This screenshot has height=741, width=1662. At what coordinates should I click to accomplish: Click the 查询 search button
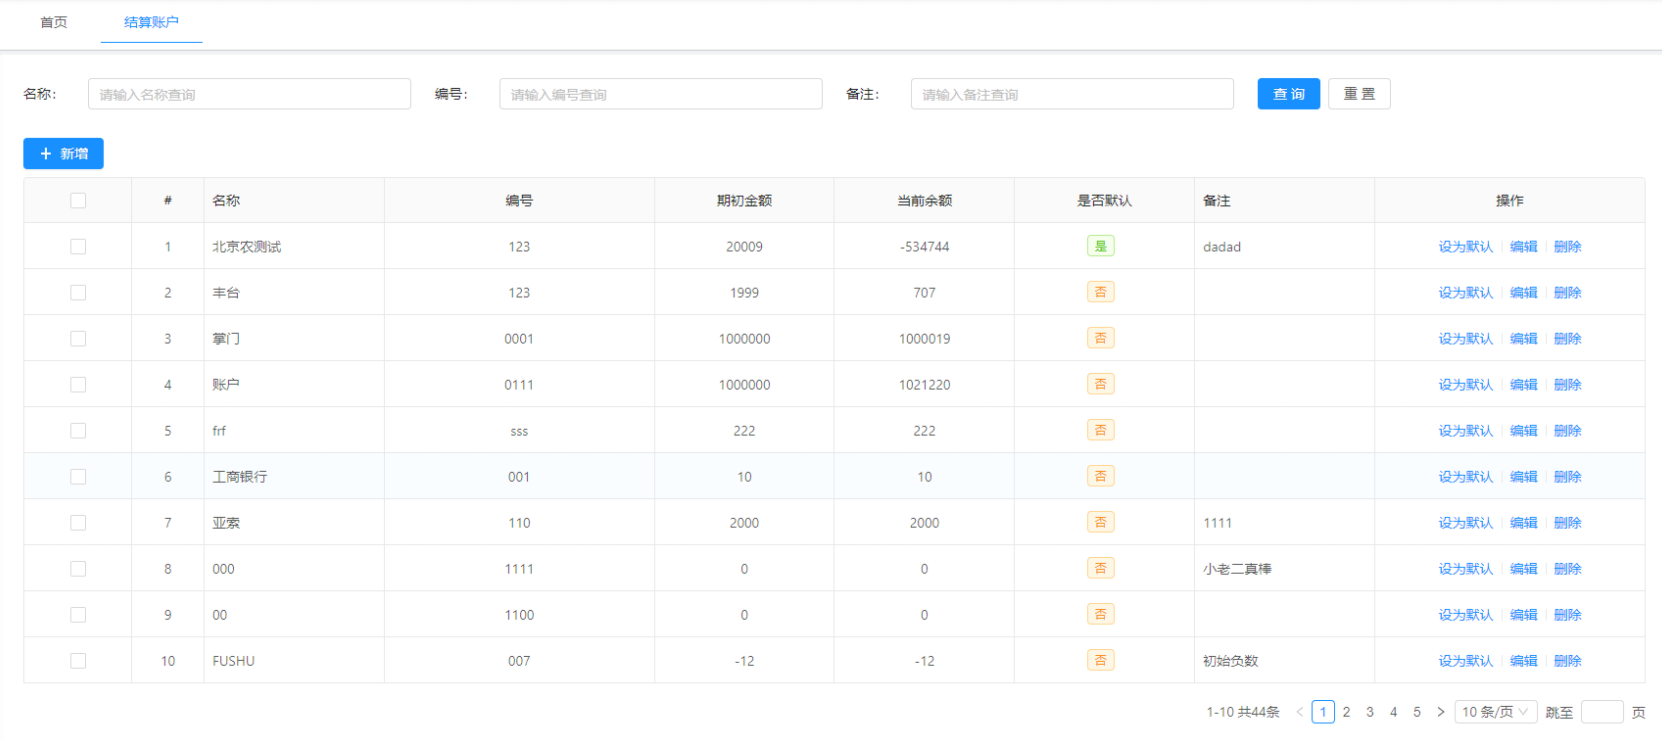click(1289, 94)
